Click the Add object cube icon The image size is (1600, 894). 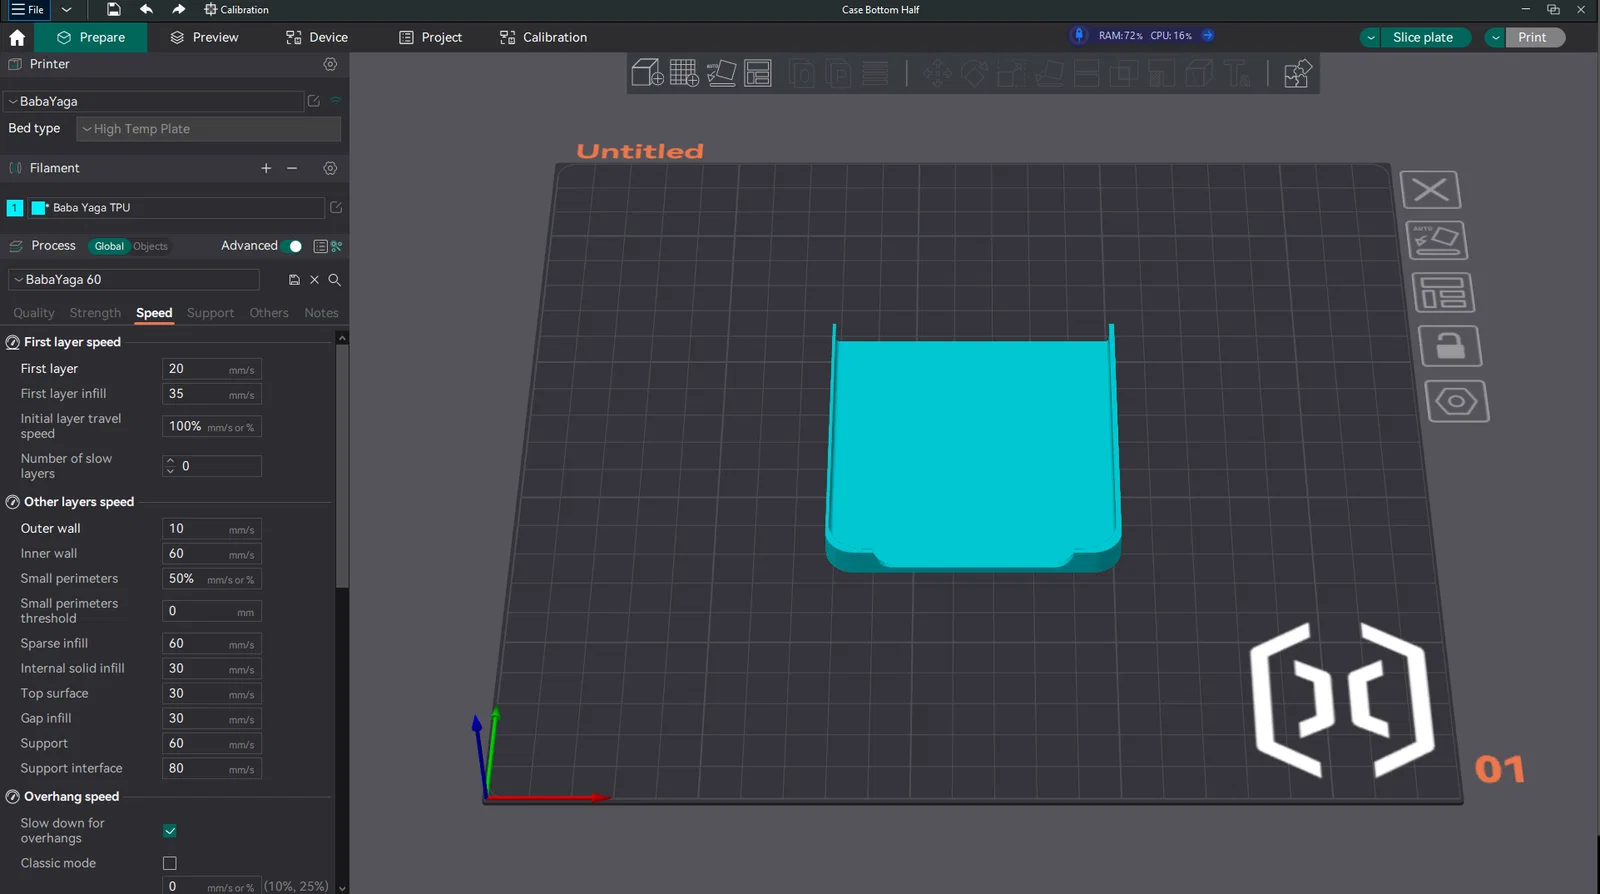[647, 73]
